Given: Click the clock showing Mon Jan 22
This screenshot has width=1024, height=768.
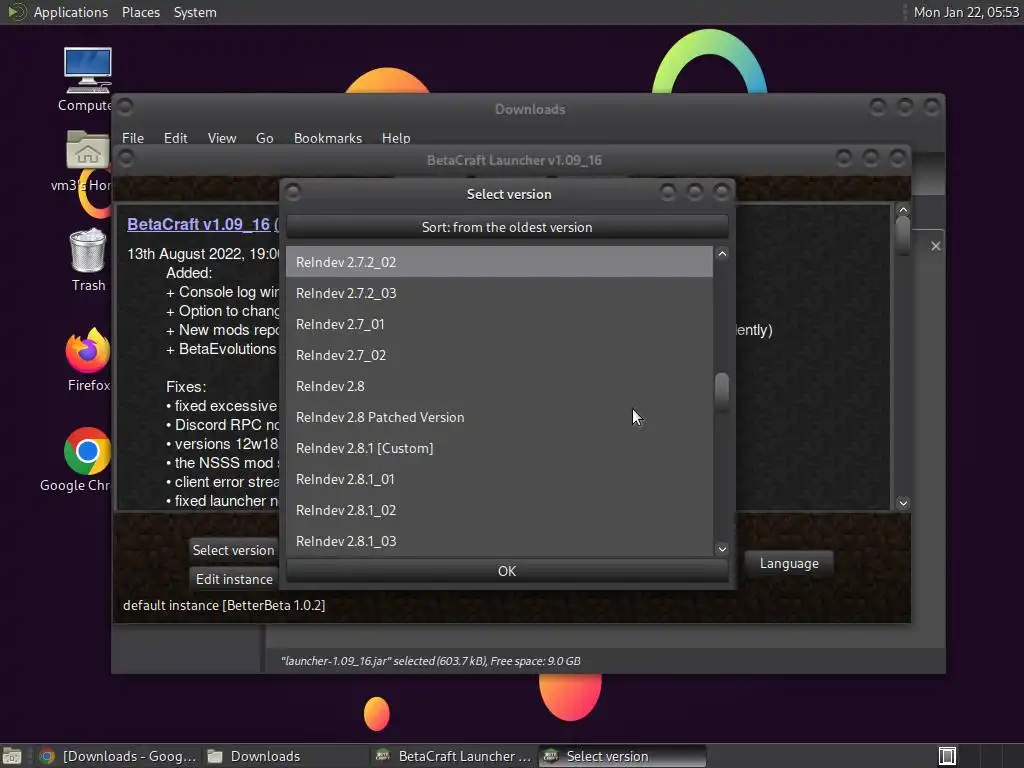Looking at the screenshot, I should [966, 12].
